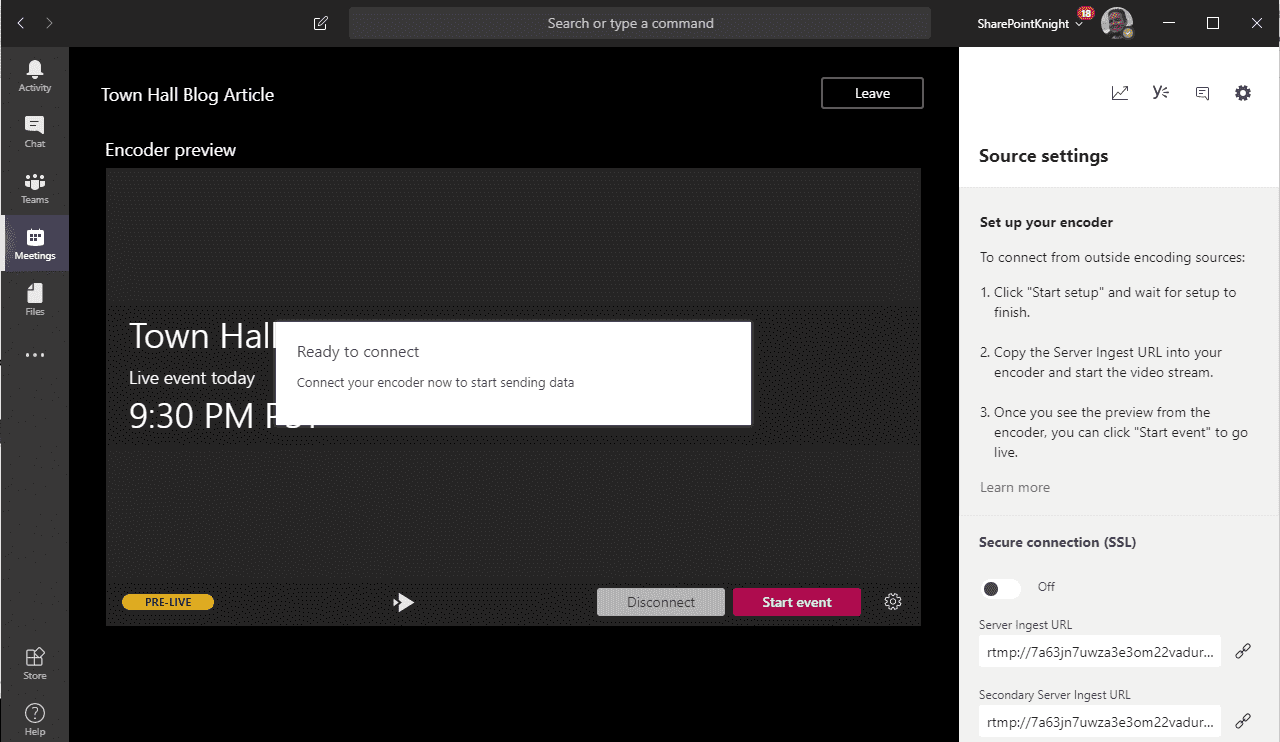Expand the SharePointKnight account dropdown
The width and height of the screenshot is (1280, 742).
[1031, 24]
